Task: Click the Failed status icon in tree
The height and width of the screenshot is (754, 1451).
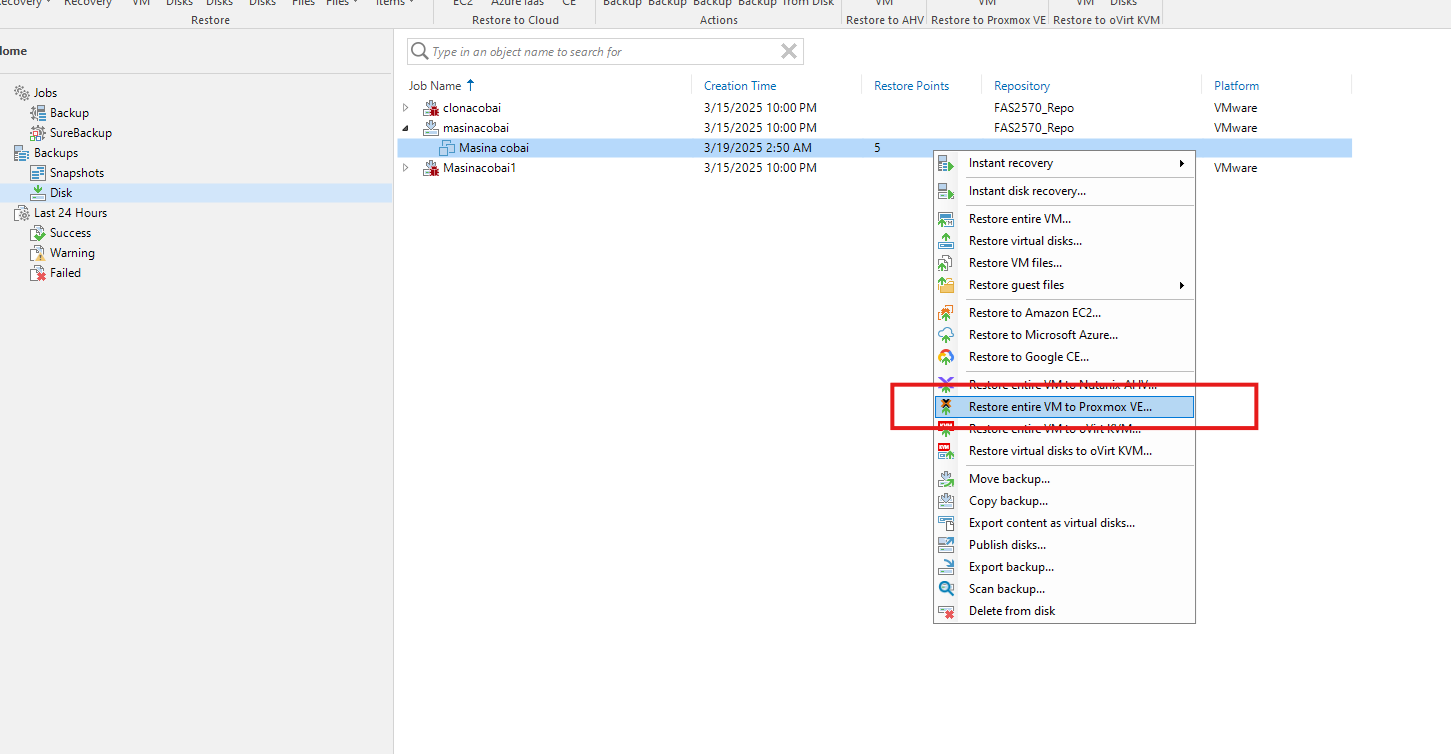Action: tap(38, 273)
